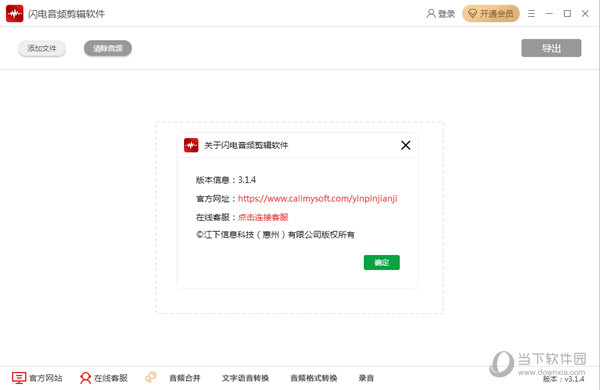Click the official website monitor icon
Viewport: 600px width, 390px height.
19,378
